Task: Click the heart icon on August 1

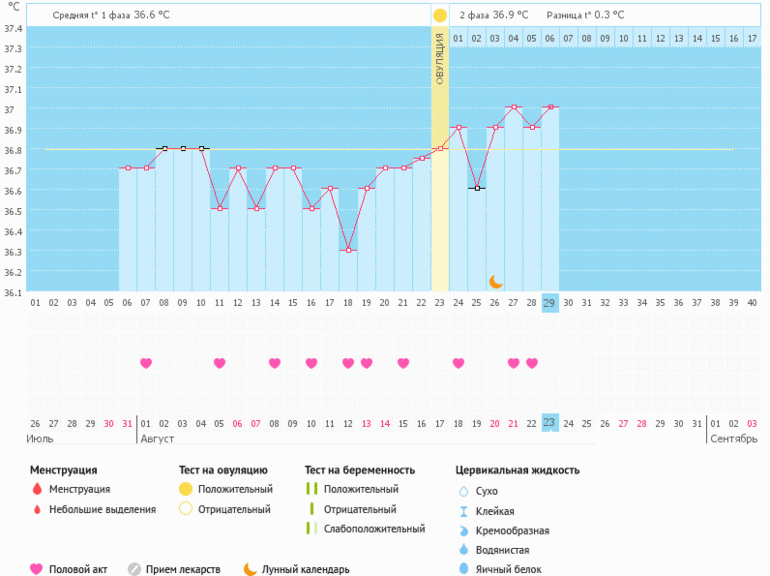Action: tap(146, 363)
